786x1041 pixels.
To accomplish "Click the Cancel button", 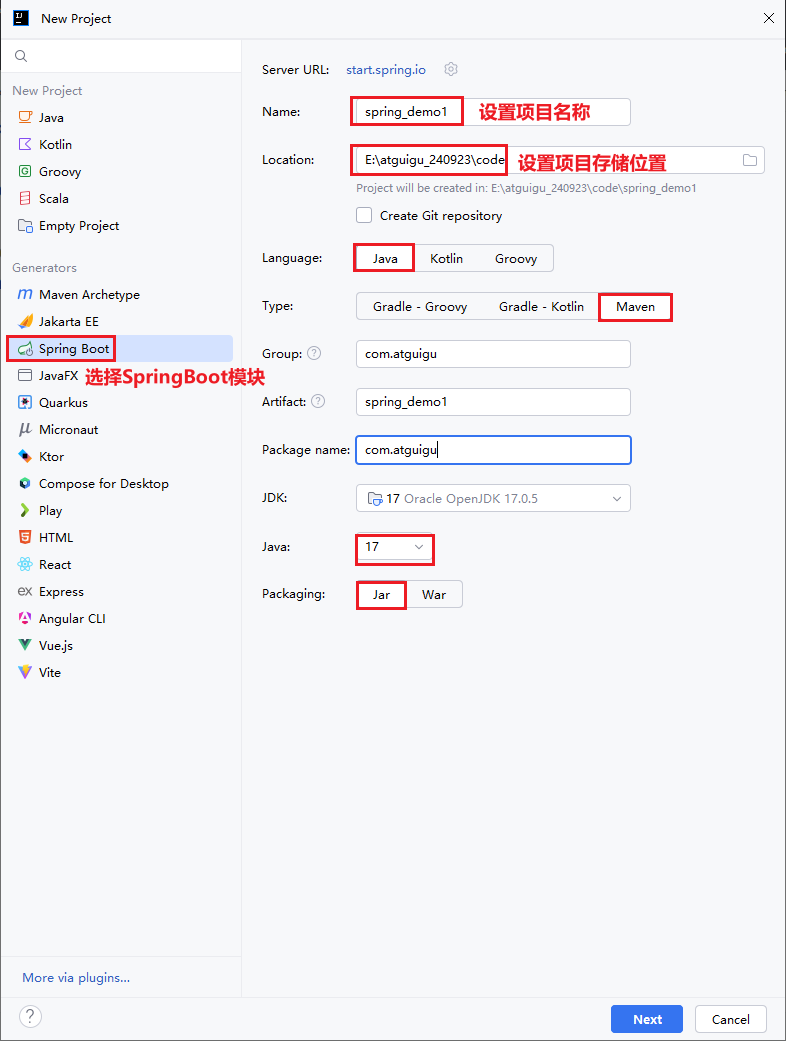I will point(731,1019).
